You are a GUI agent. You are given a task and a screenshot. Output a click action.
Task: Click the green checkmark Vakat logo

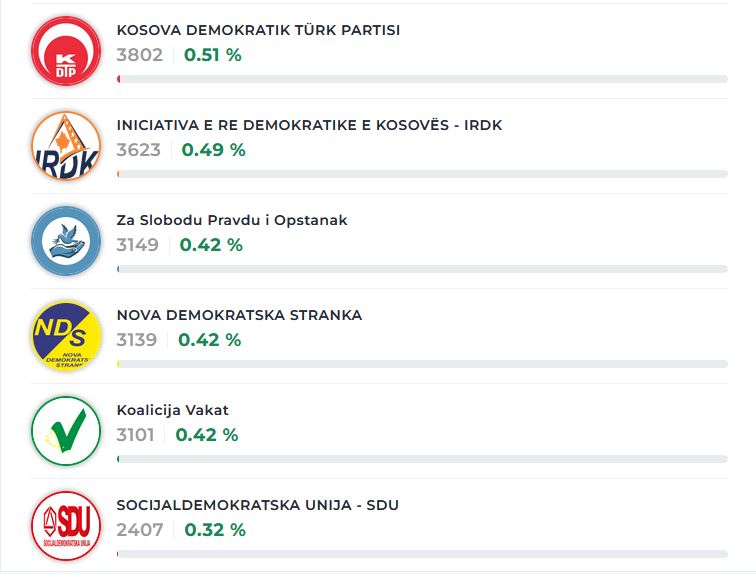click(x=66, y=430)
